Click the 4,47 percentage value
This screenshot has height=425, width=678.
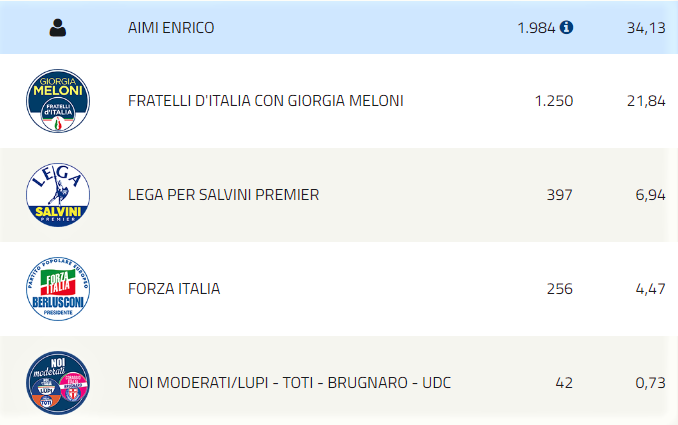click(x=650, y=289)
